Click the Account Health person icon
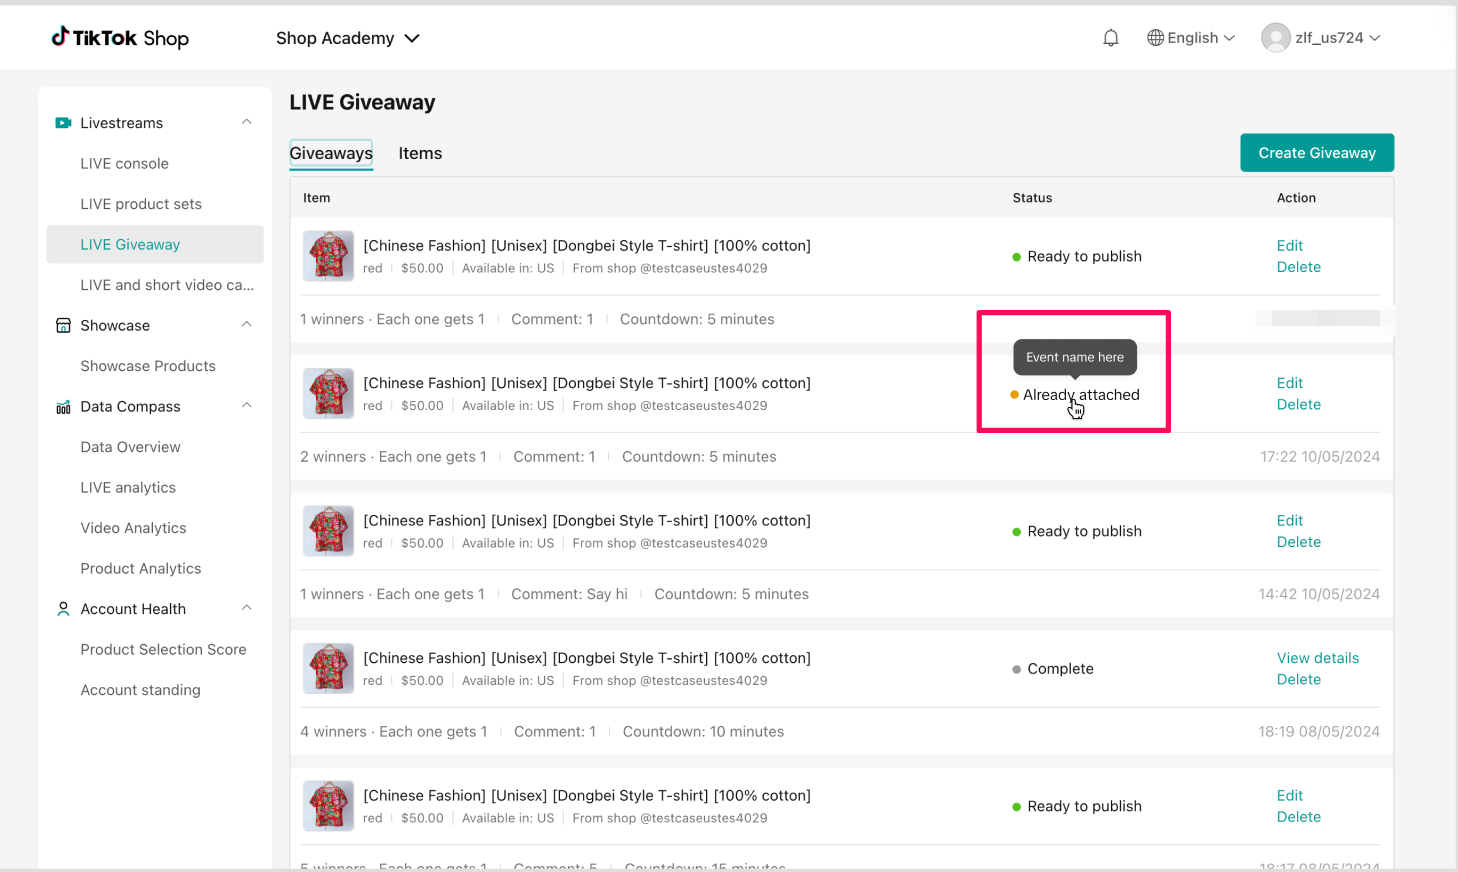This screenshot has width=1458, height=872. click(63, 609)
